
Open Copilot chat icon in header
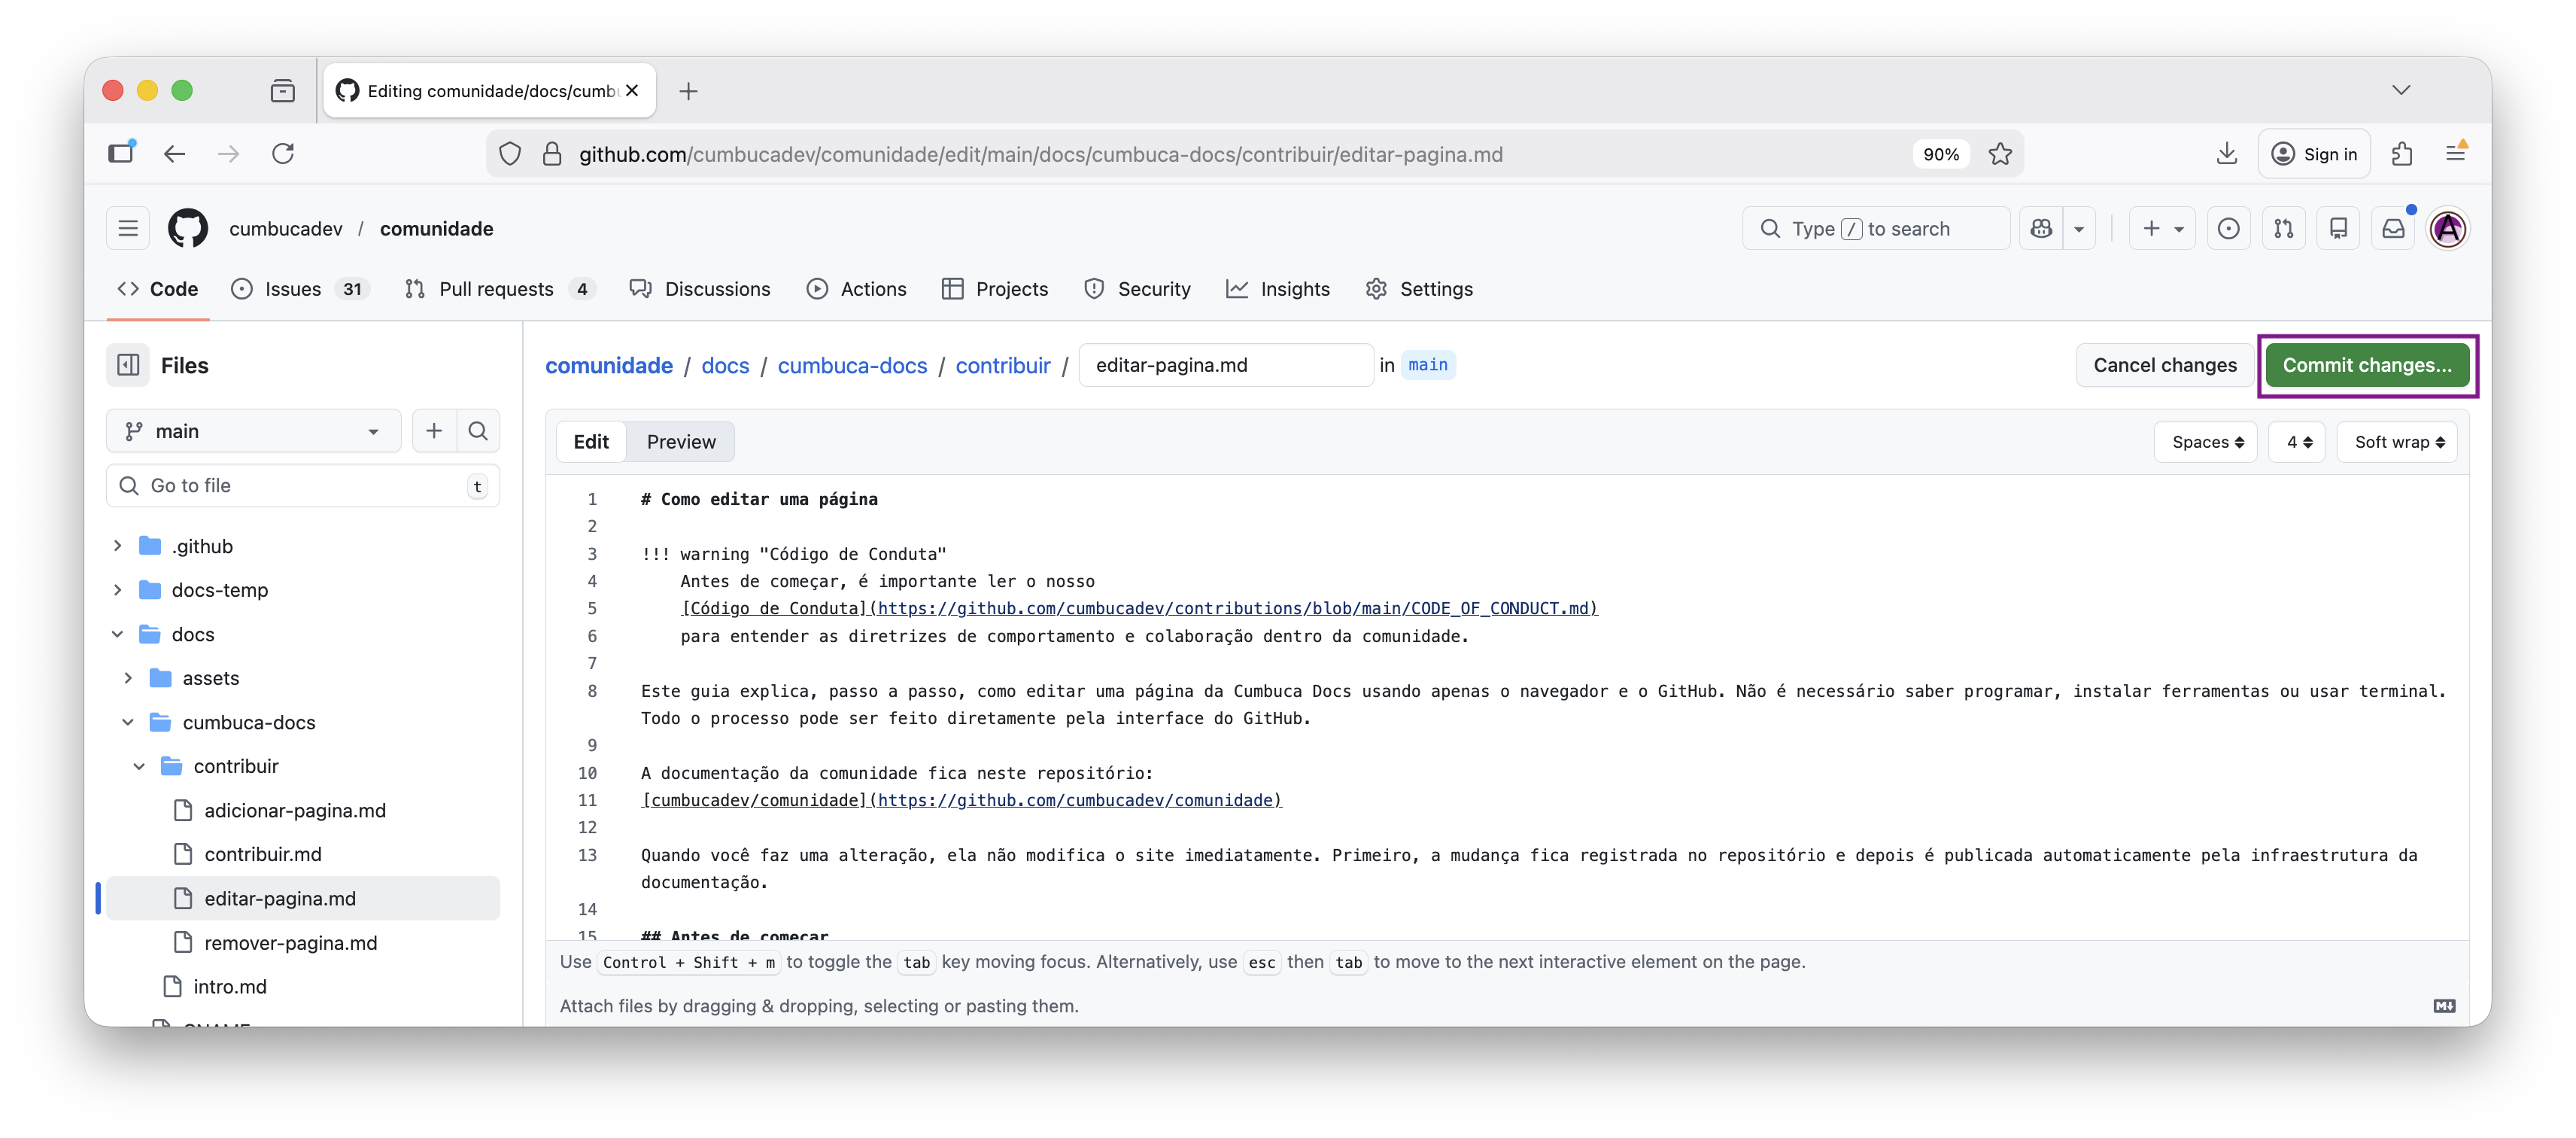pyautogui.click(x=2041, y=228)
